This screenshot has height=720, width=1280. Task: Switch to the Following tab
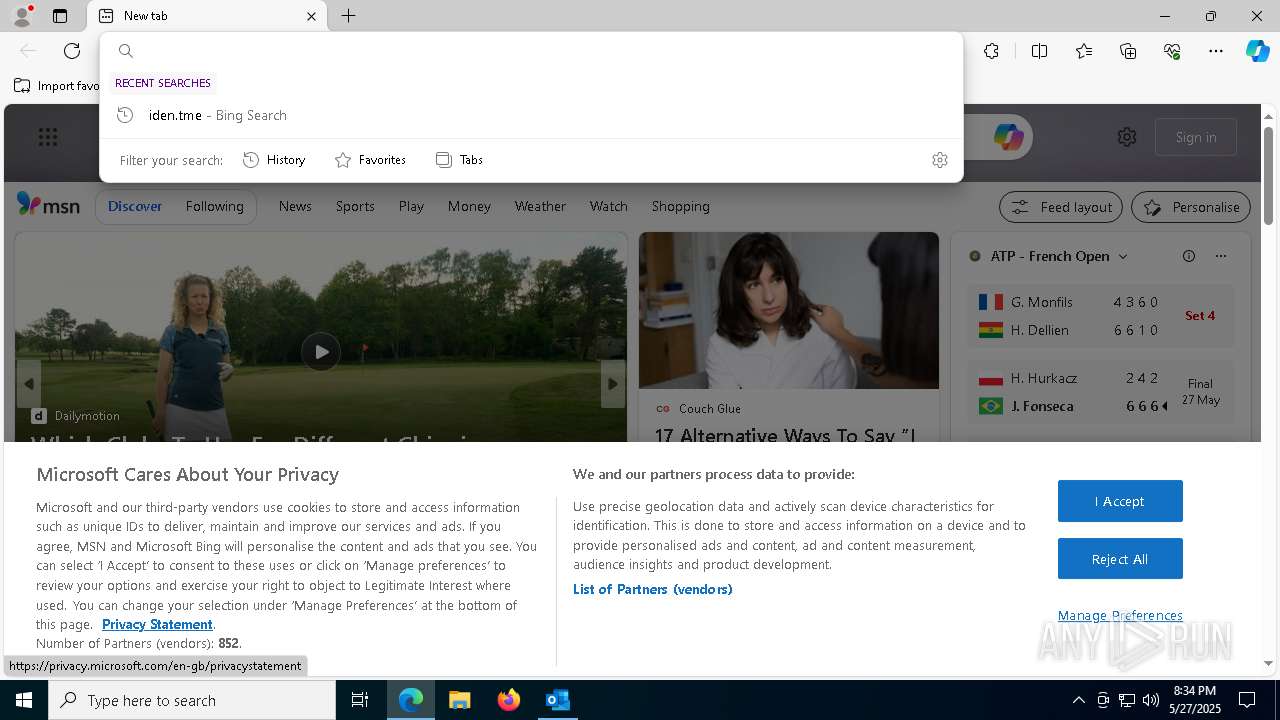click(214, 206)
